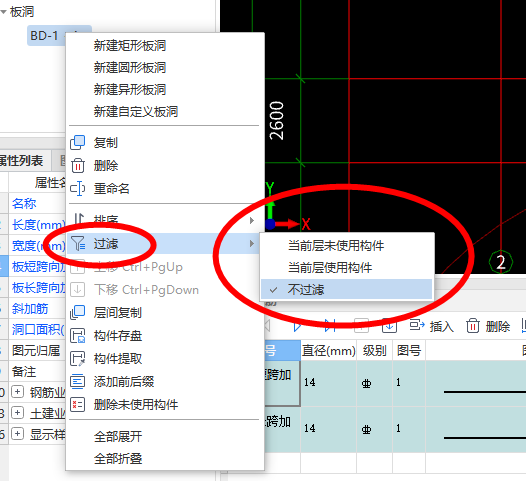
Task: Click the last-record arrow icon in rebar toolbar
Action: click(330, 326)
